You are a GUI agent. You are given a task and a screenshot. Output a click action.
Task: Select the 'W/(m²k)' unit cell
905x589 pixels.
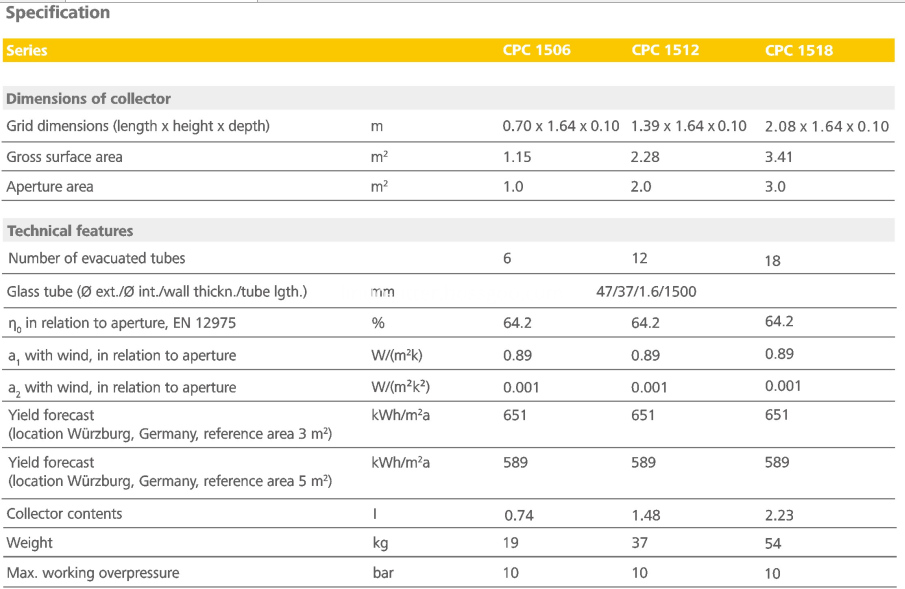397,355
